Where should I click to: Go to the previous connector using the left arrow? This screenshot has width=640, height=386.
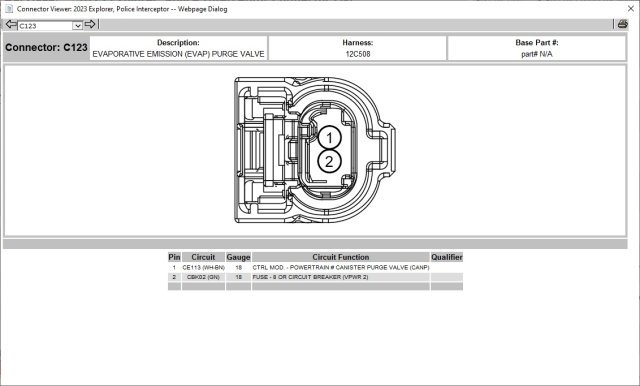point(11,24)
